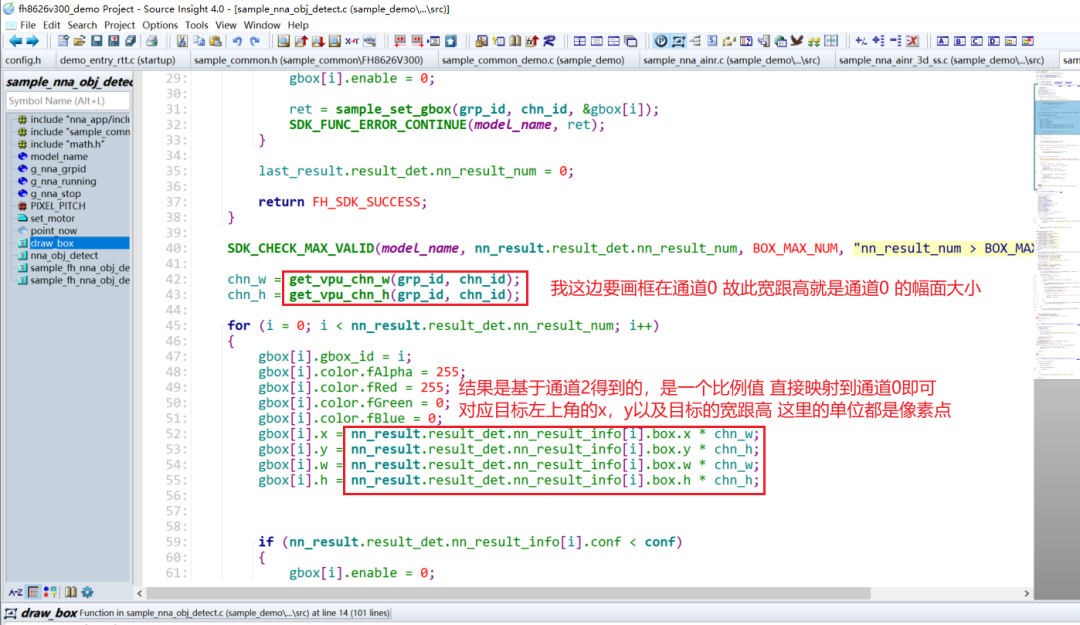This screenshot has width=1080, height=625.
Task: Click the symbol type filter shapes icon
Action: coord(50,592)
